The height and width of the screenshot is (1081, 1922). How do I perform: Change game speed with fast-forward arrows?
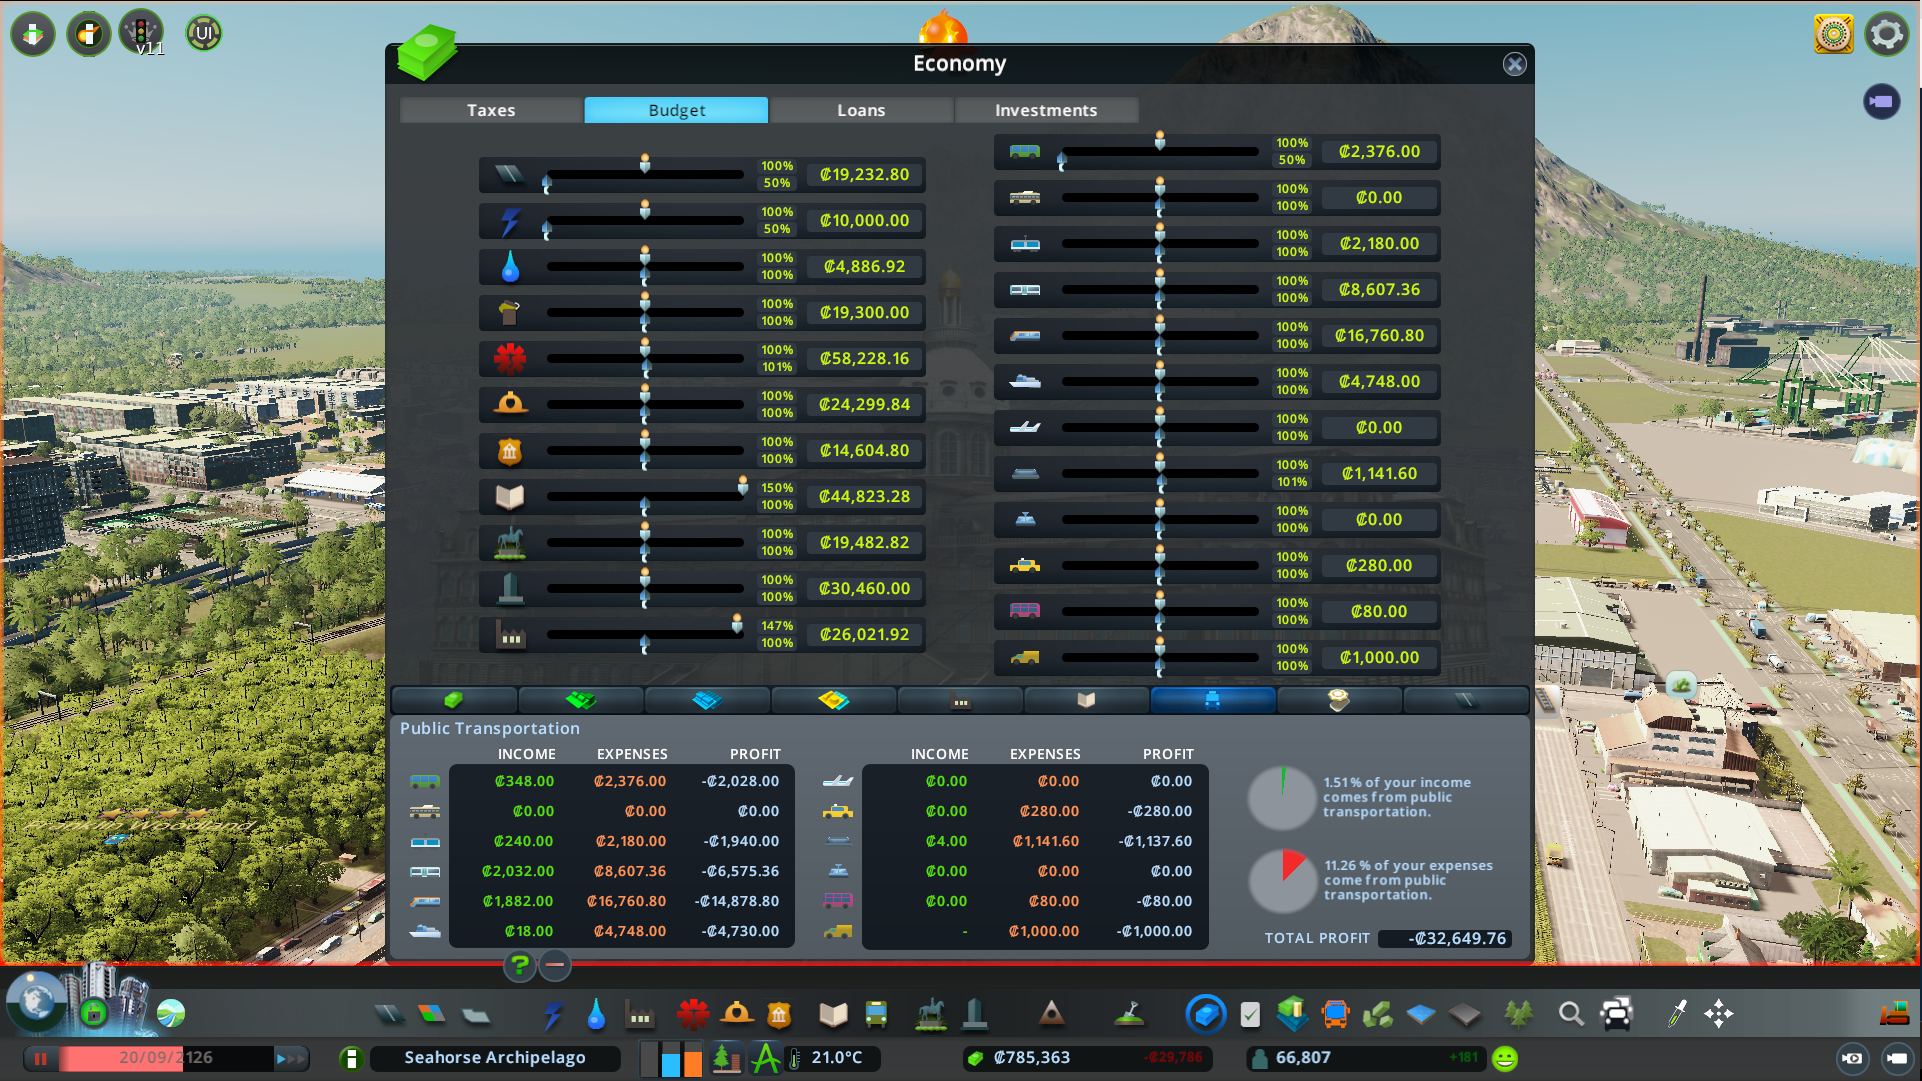point(290,1058)
